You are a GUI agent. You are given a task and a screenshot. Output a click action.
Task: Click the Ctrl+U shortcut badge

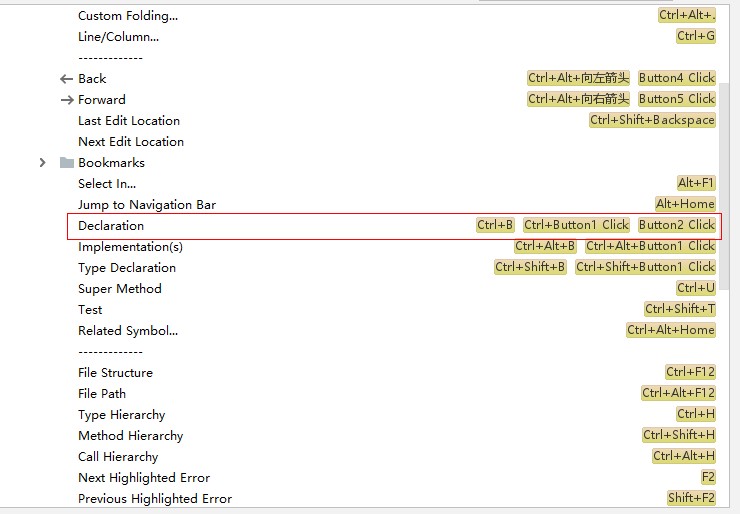point(696,288)
